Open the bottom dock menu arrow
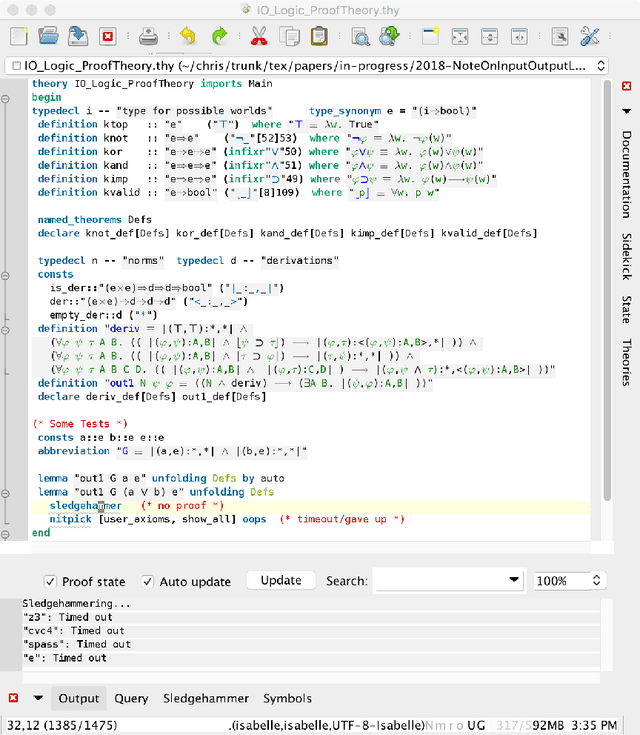 [38, 698]
